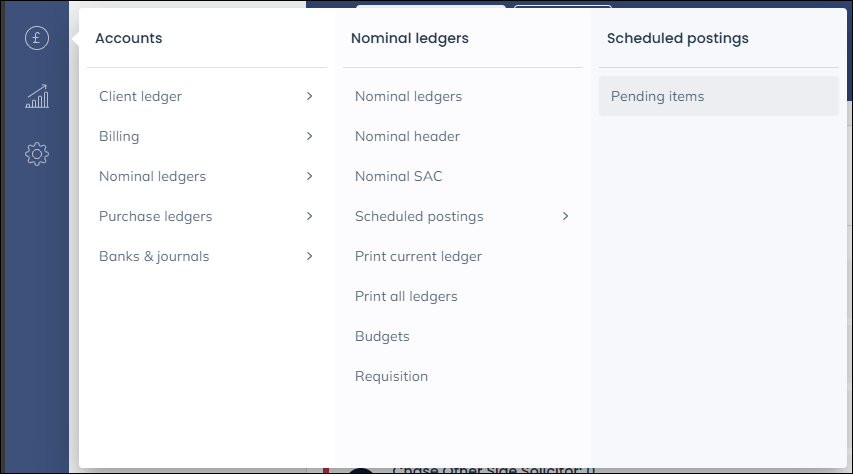Open the settings gear sidebar icon
The image size is (853, 474).
pos(37,154)
